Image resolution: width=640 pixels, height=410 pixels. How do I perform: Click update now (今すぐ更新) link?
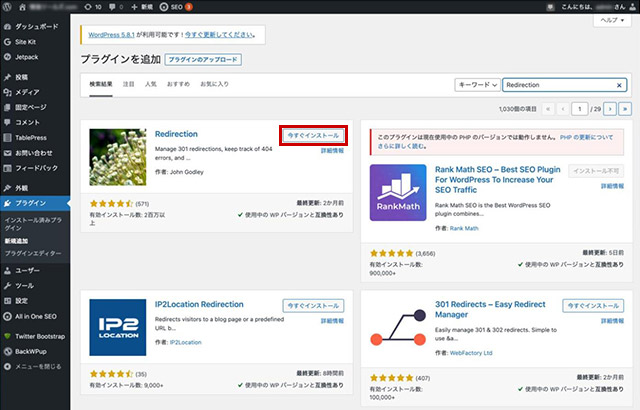click(x=219, y=35)
